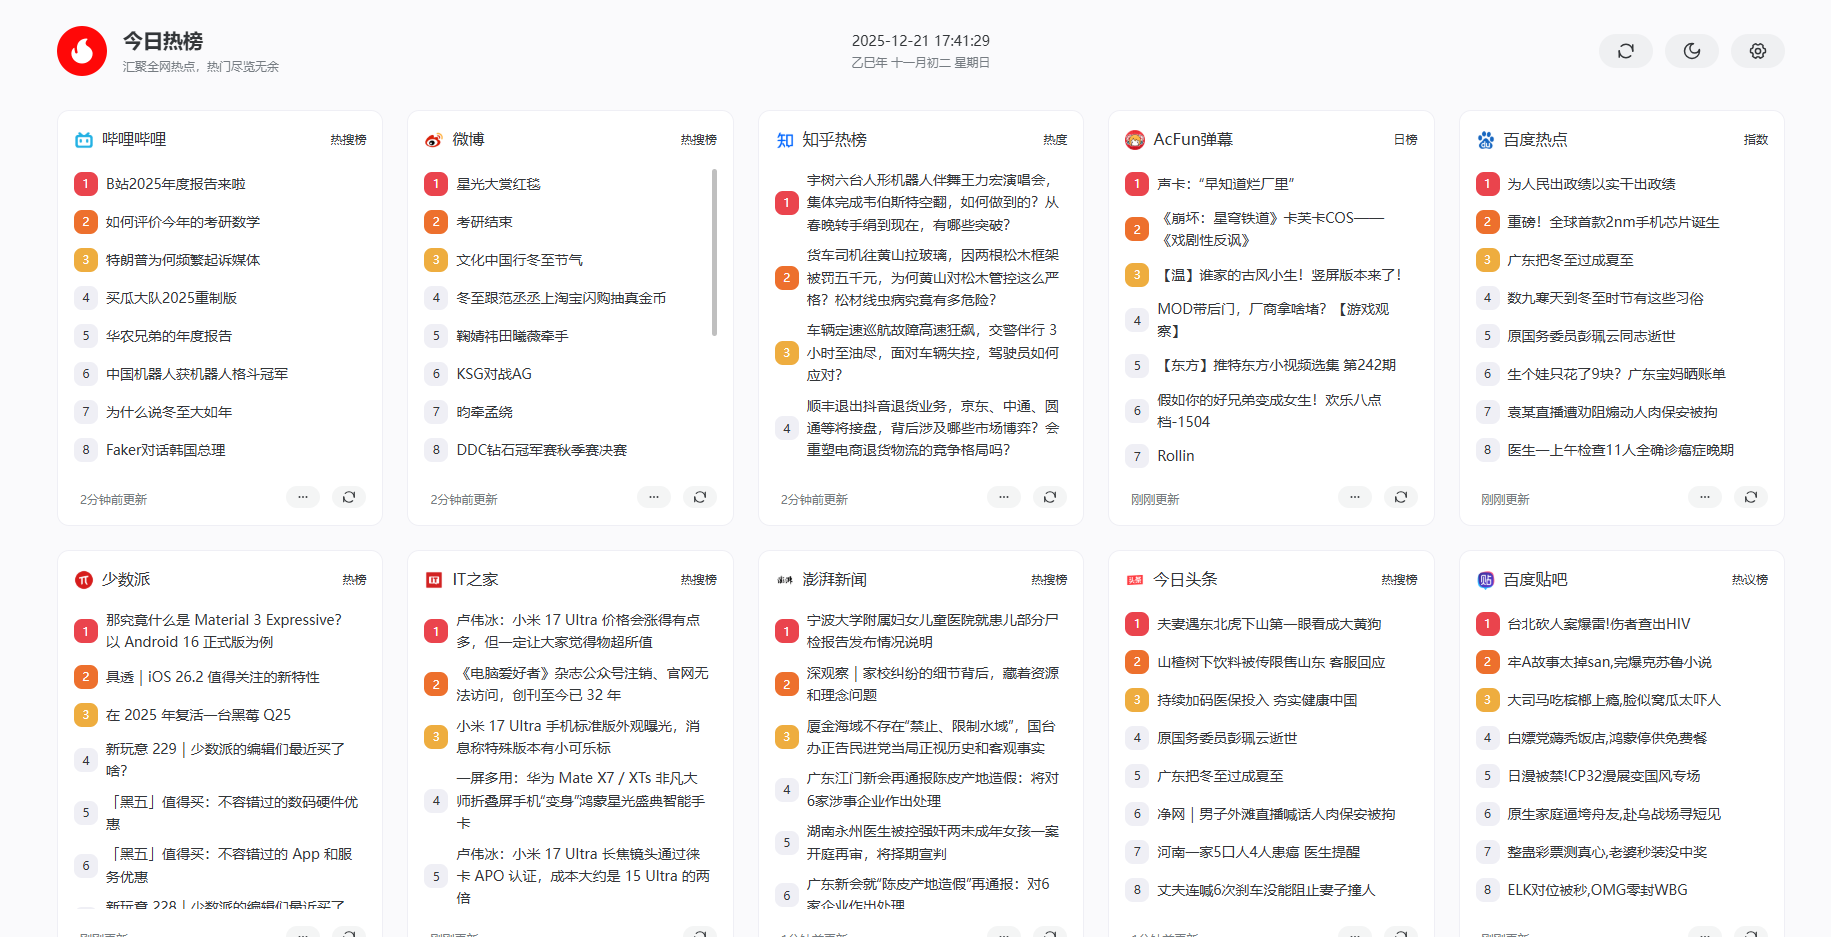The height and width of the screenshot is (937, 1831).
Task: Open settings via the gear icon
Action: coord(1758,51)
